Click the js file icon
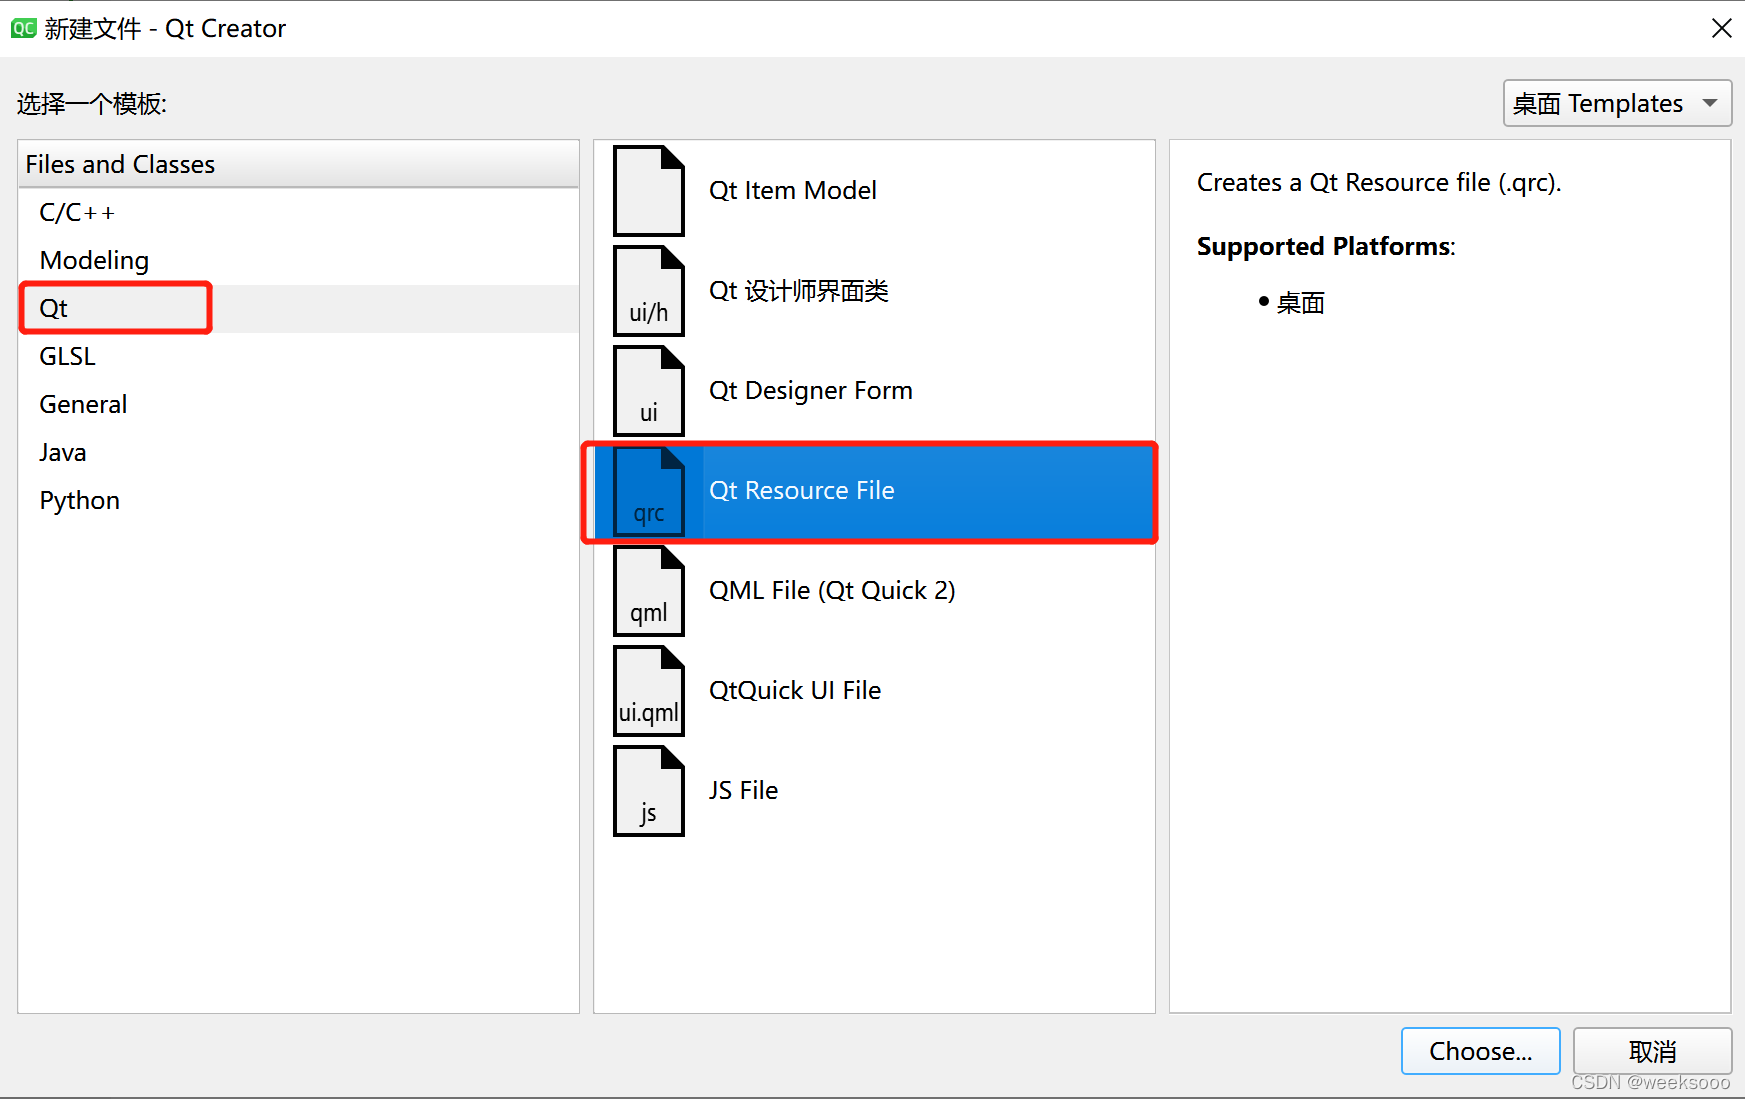1745x1099 pixels. pos(649,791)
